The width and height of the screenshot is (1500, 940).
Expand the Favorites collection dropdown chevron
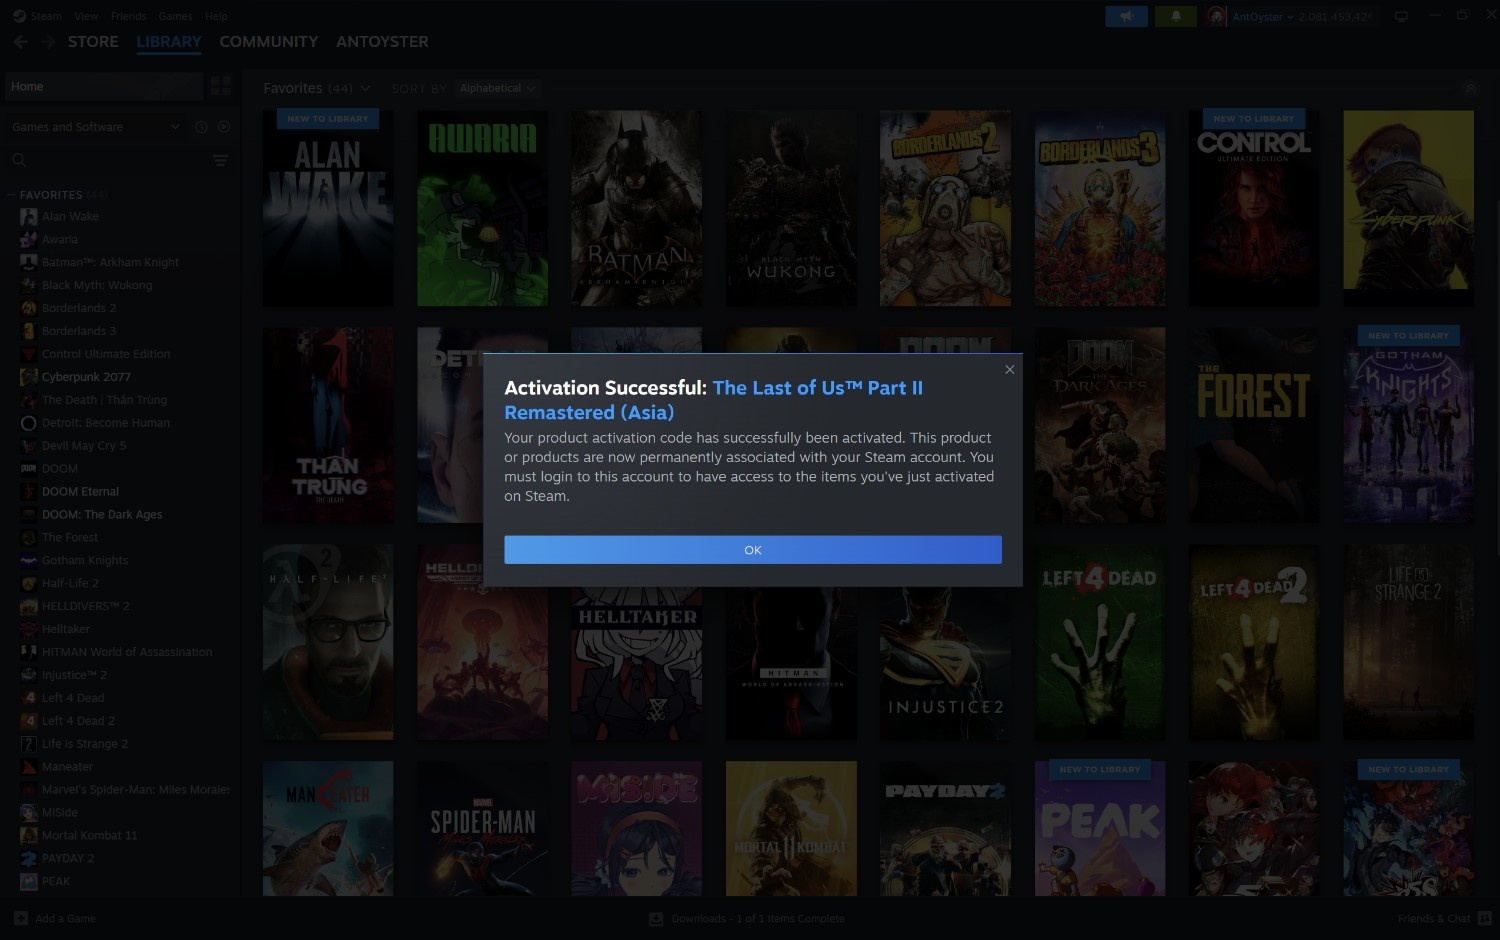point(366,89)
